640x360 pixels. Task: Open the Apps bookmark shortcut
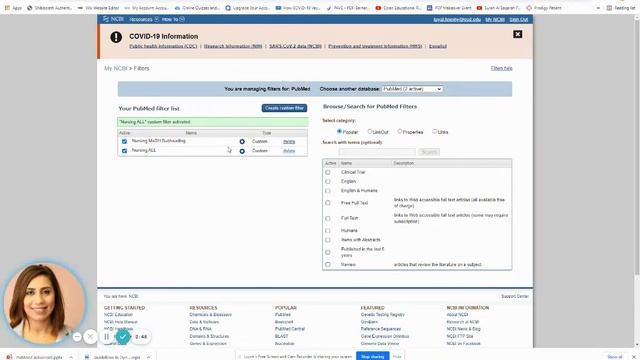pyautogui.click(x=13, y=8)
